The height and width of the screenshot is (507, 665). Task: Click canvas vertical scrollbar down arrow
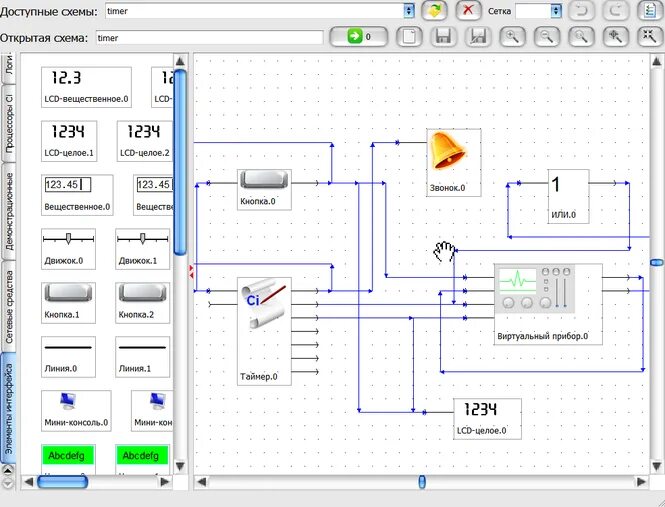pos(657,466)
